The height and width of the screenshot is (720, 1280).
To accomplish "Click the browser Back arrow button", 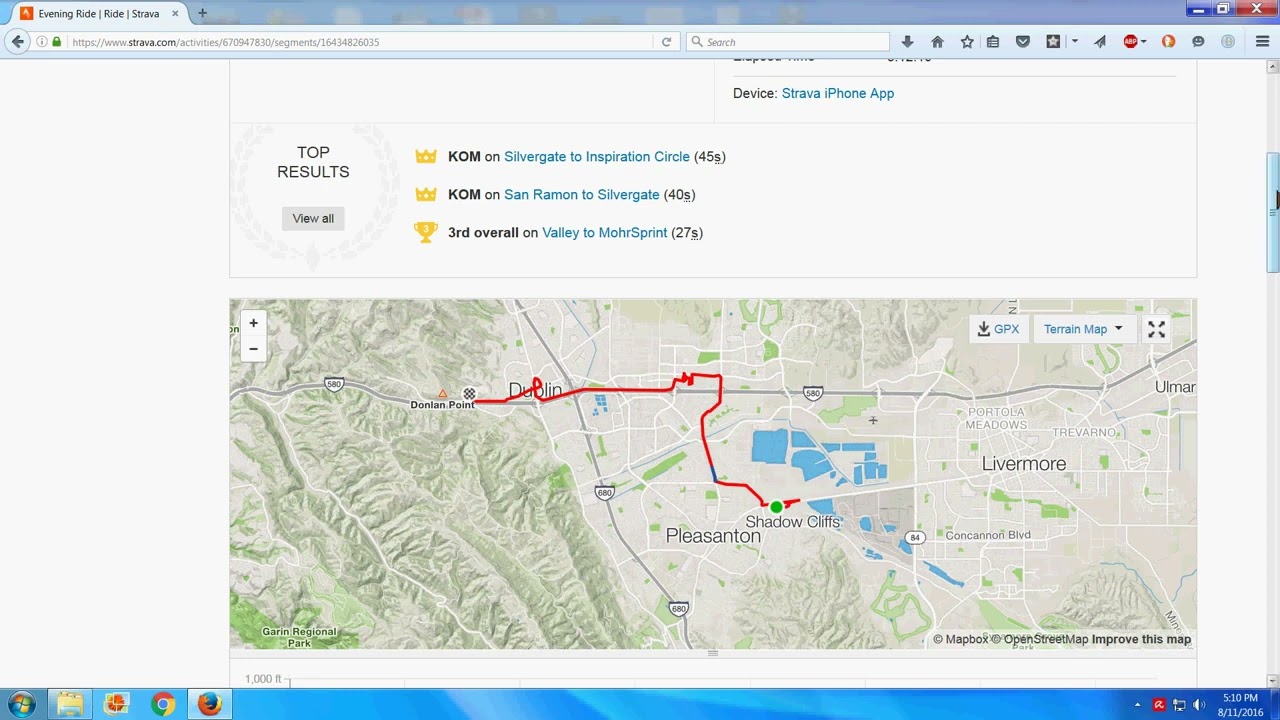I will 17,42.
